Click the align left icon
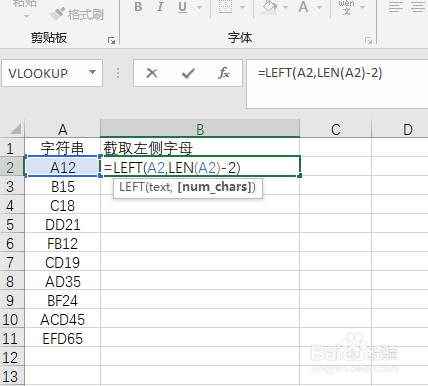 396,7
